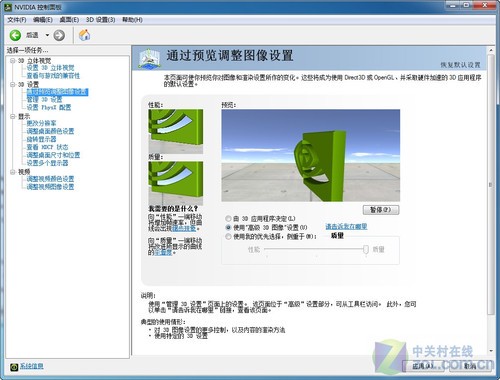The height and width of the screenshot is (380, 500).
Task: Select radio '使用高级 3D 图像设置'
Action: click(x=228, y=227)
